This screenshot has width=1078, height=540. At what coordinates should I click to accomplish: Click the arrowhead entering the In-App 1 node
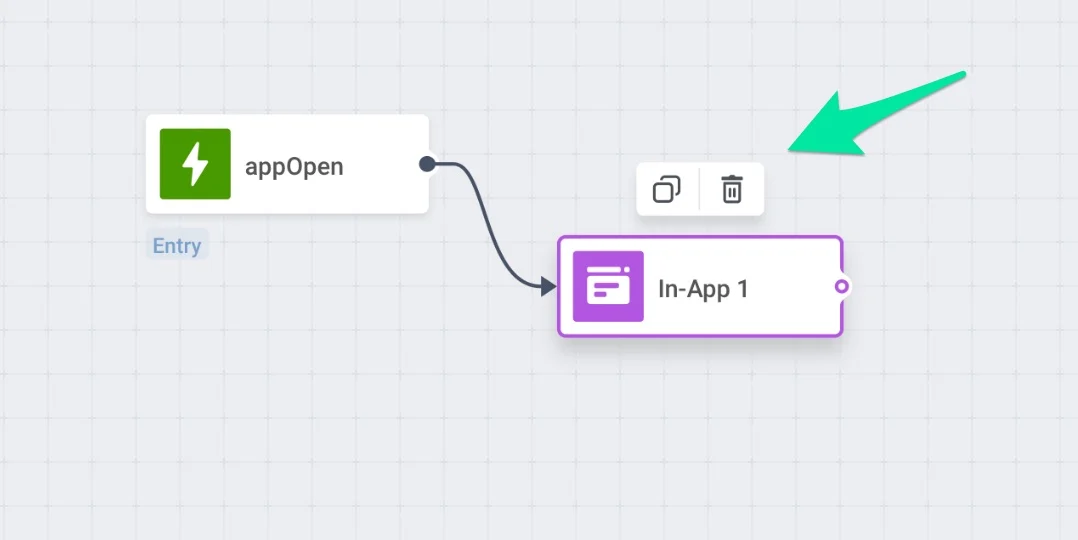(548, 287)
